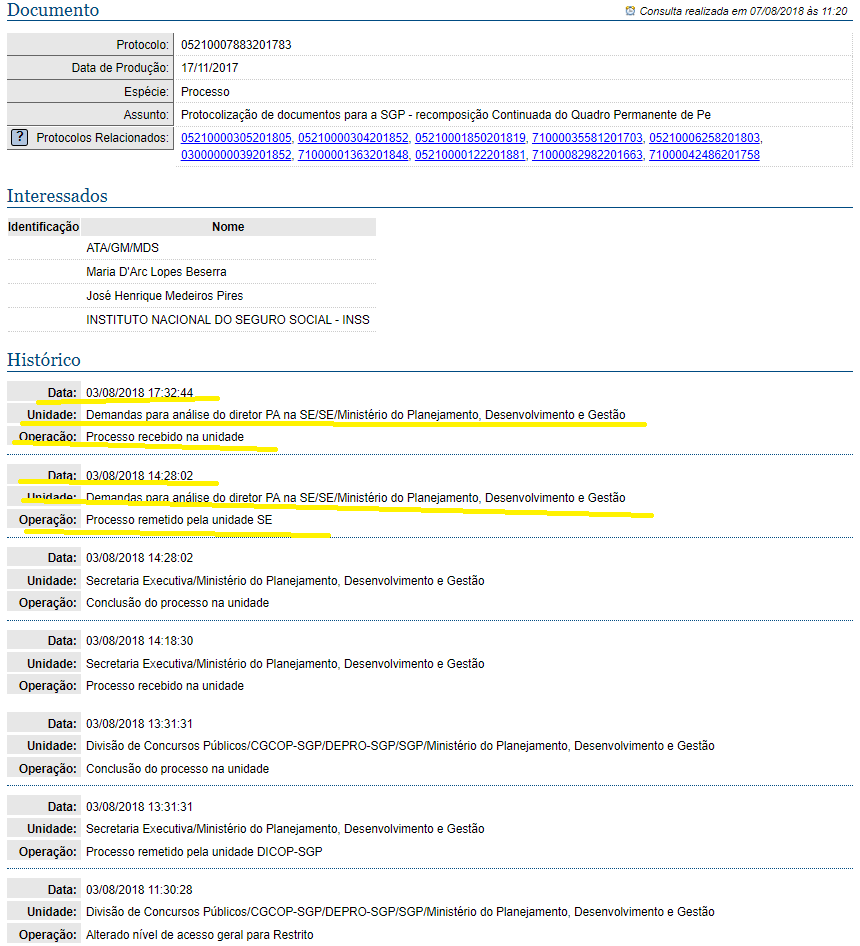This screenshot has width=860, height=946.
Task: Click history date 03/08/2018 11:30:28
Action: point(139,890)
